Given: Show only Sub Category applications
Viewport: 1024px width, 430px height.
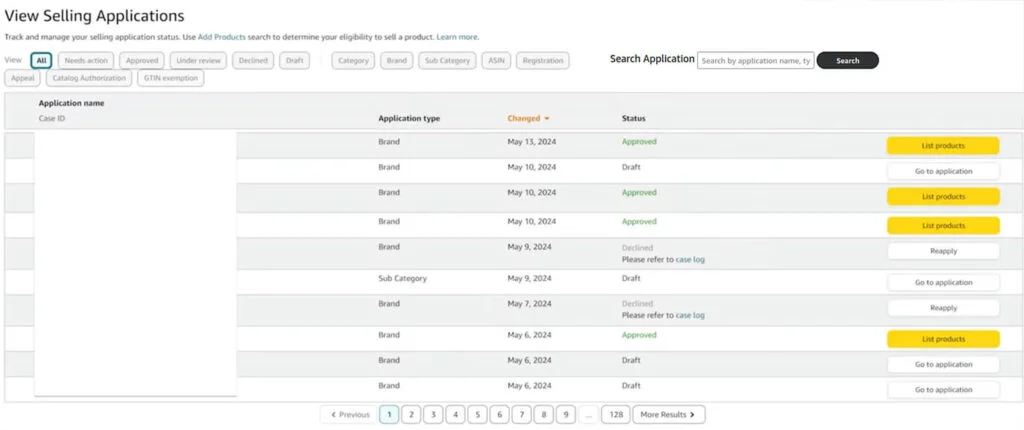Looking at the screenshot, I should pyautogui.click(x=445, y=61).
